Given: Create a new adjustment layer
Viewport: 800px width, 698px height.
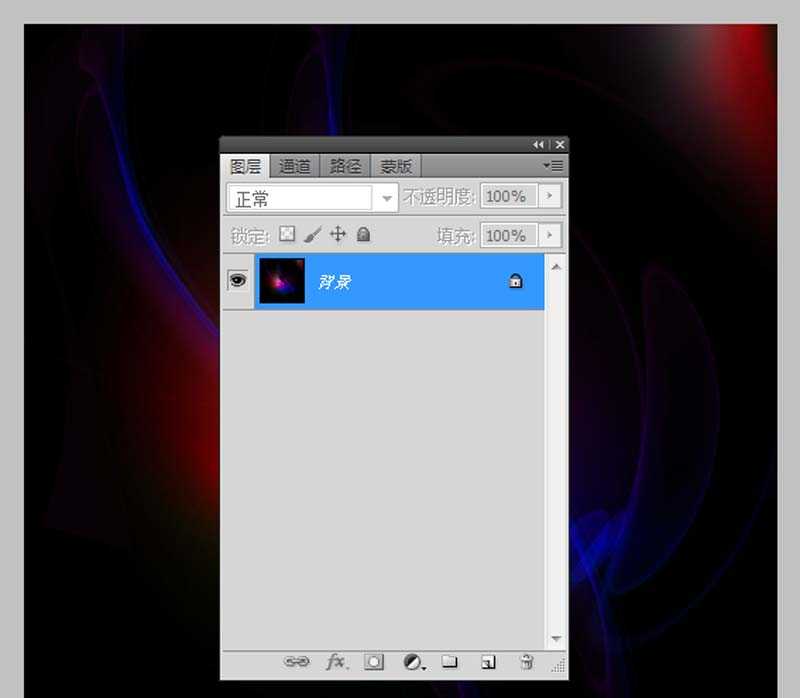Looking at the screenshot, I should click(x=413, y=662).
